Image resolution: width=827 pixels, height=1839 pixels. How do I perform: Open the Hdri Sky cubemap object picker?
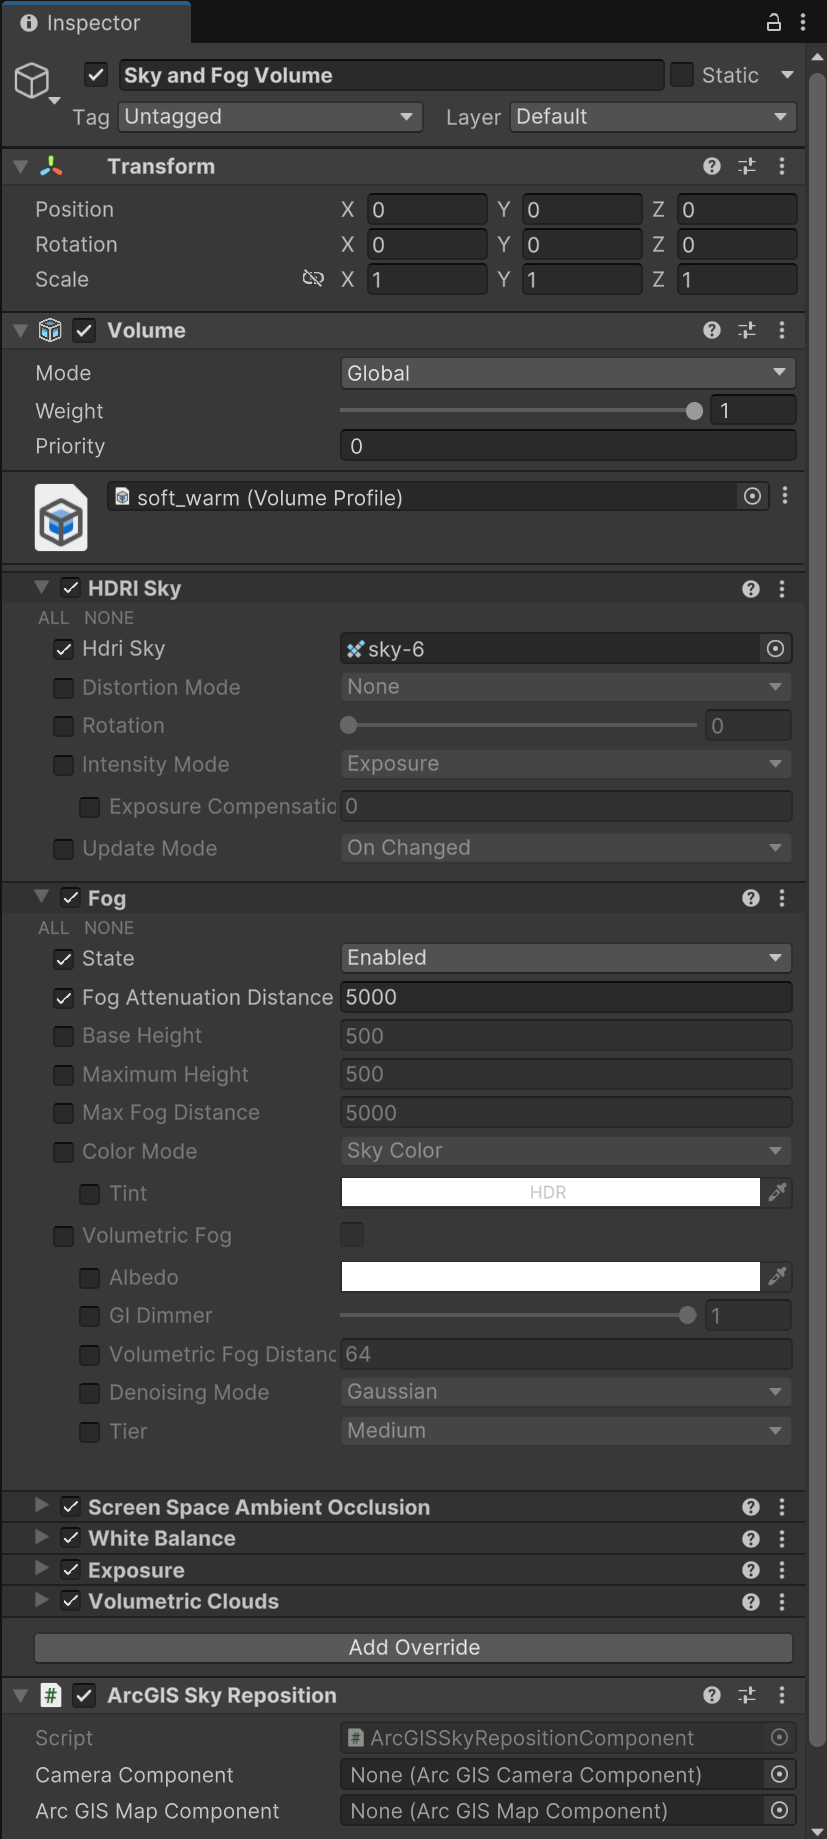pos(775,649)
